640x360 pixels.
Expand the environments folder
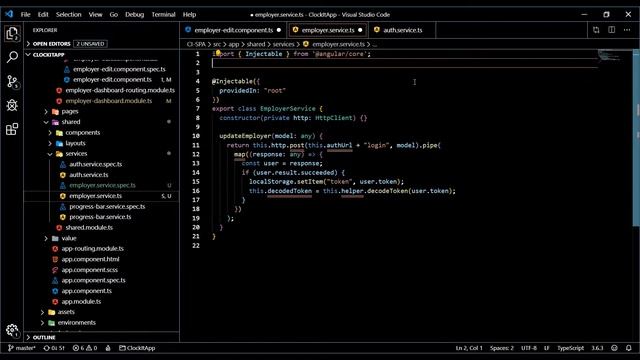76,322
